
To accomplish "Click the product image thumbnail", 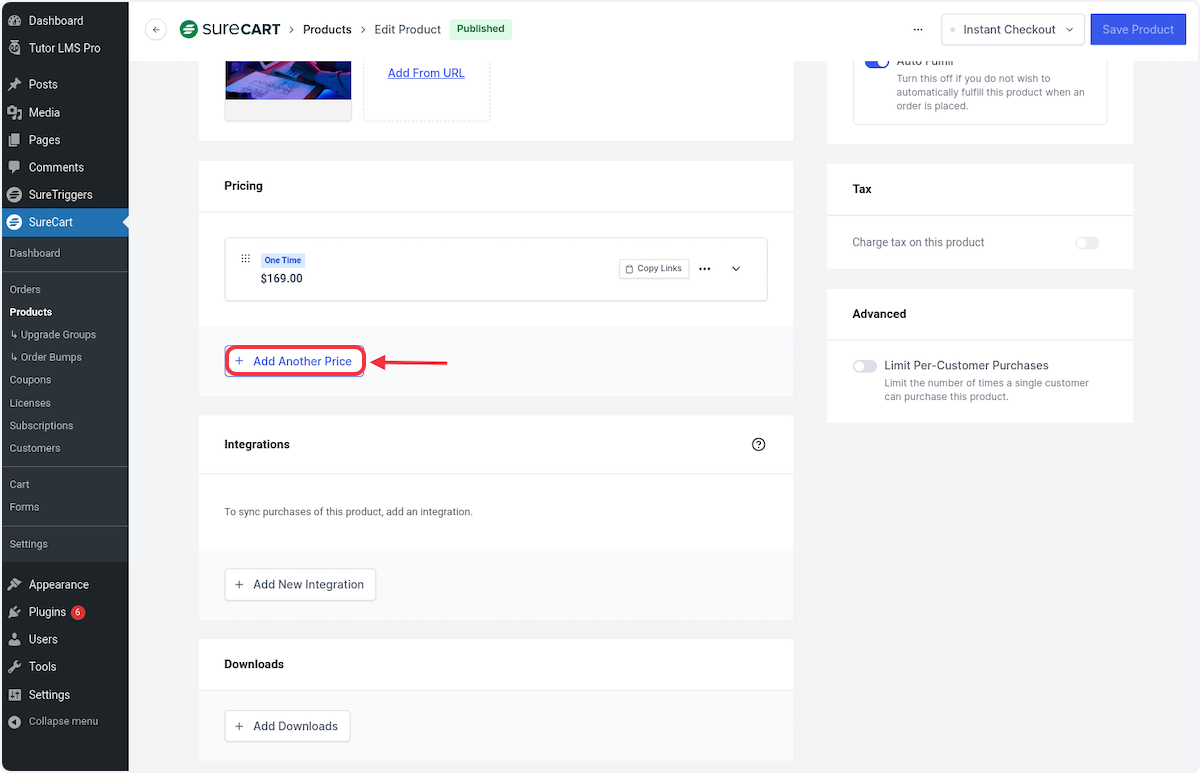I will click(x=288, y=80).
